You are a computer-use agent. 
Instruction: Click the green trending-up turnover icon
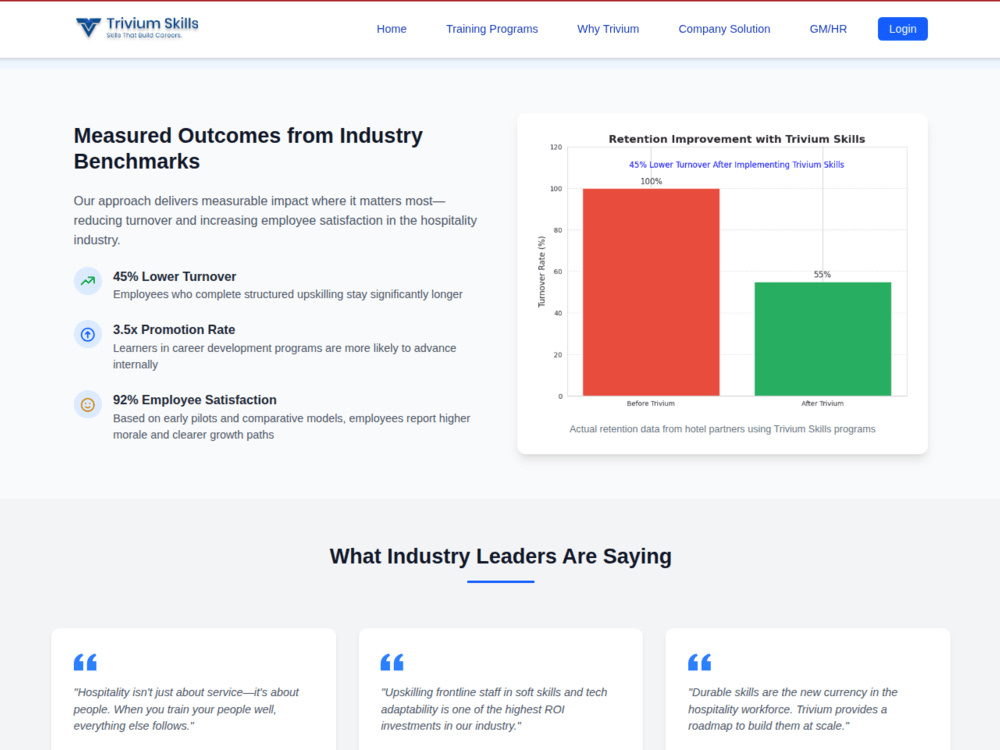88,281
